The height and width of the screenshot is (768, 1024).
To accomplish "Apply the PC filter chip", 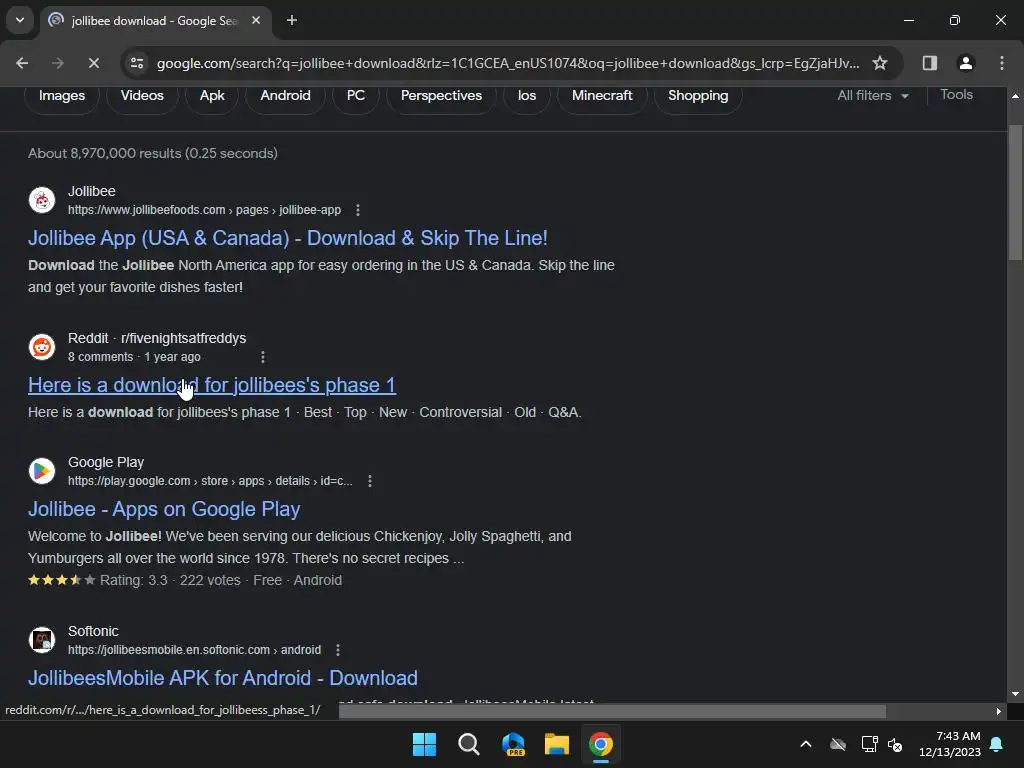I will [356, 95].
